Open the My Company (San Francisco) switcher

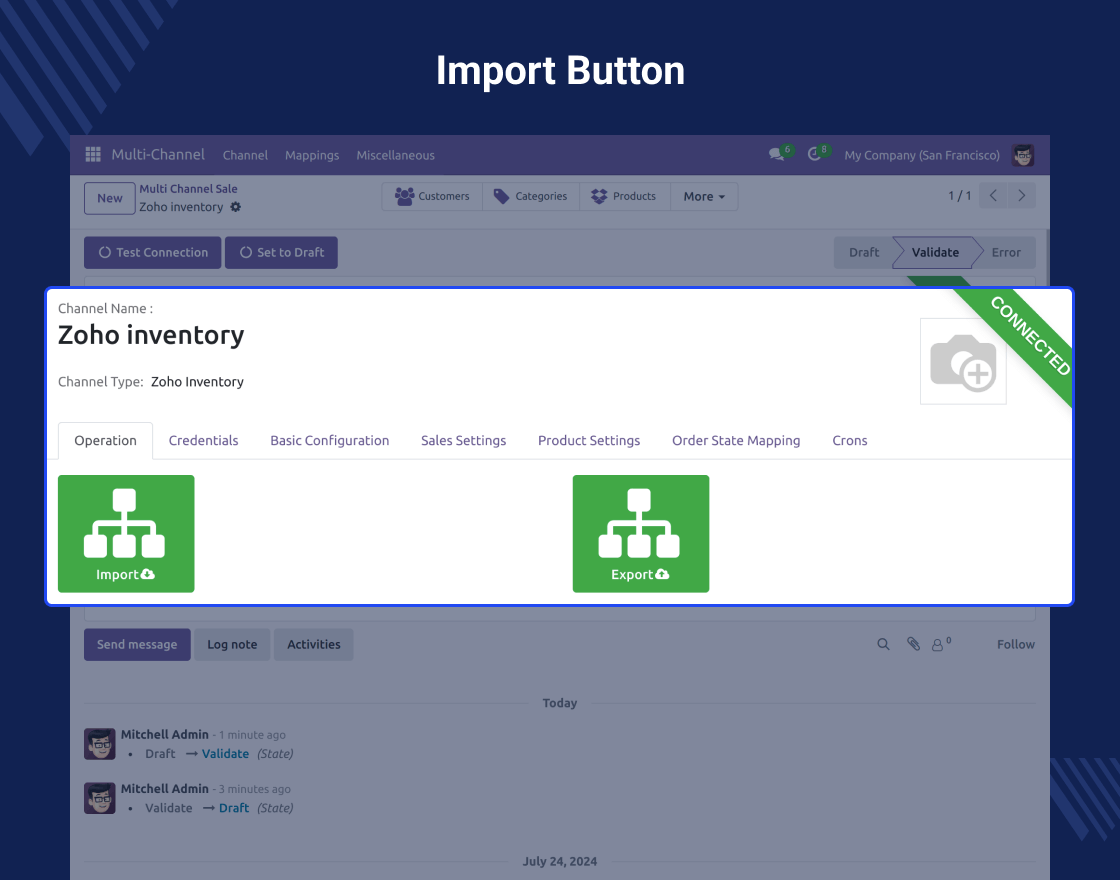pyautogui.click(x=922, y=155)
